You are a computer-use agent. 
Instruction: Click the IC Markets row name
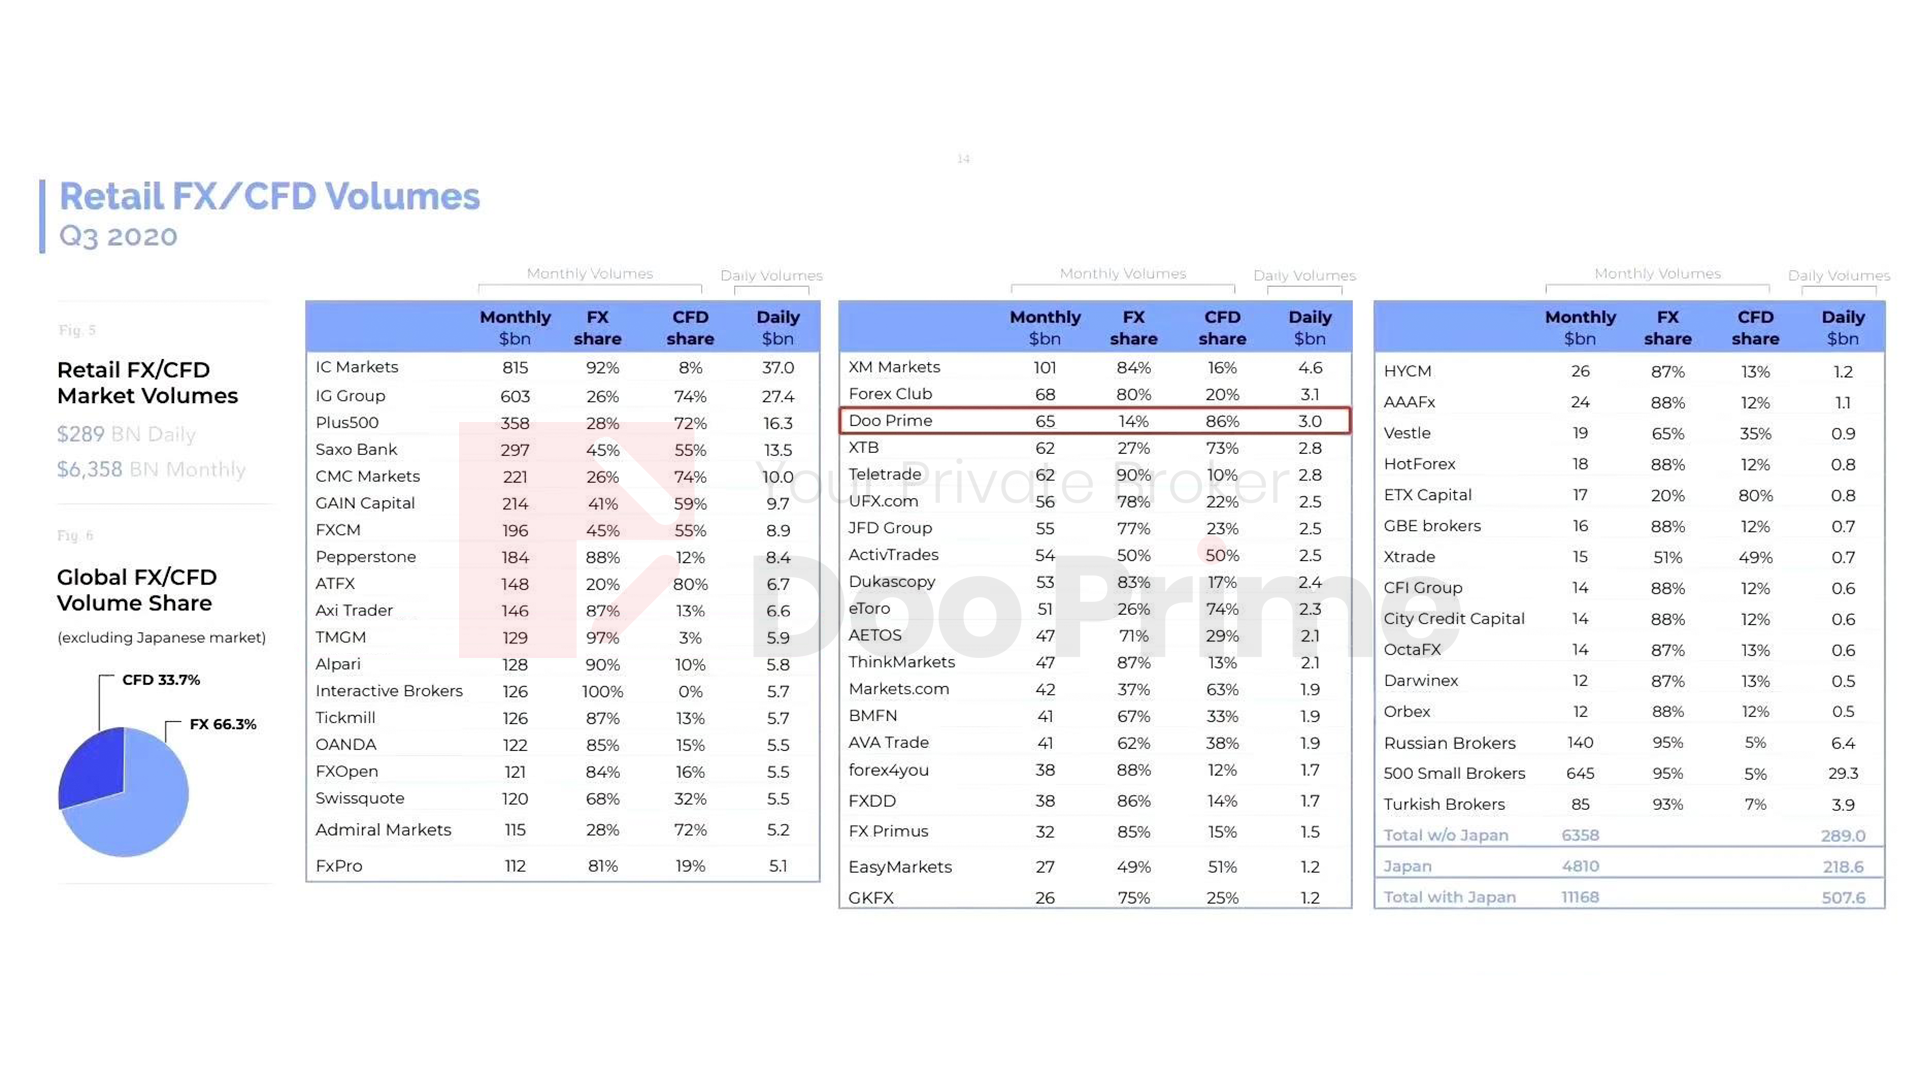(x=357, y=367)
